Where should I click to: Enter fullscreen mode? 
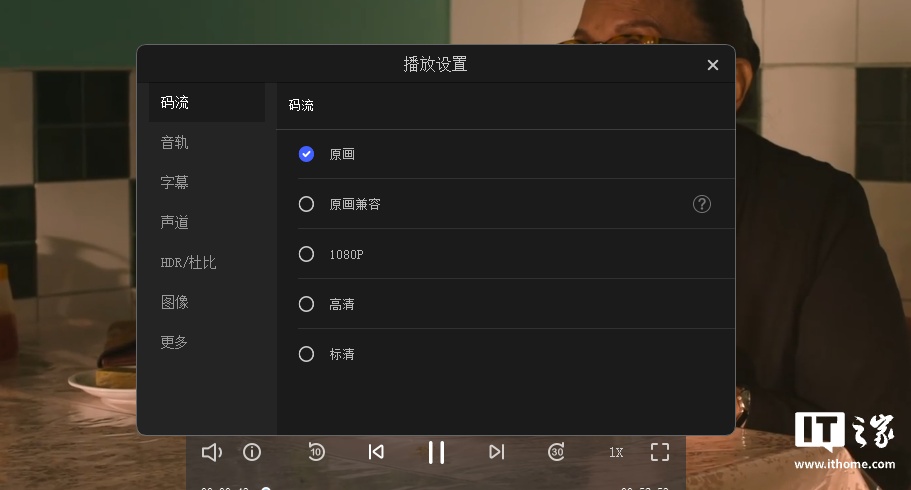tap(659, 452)
